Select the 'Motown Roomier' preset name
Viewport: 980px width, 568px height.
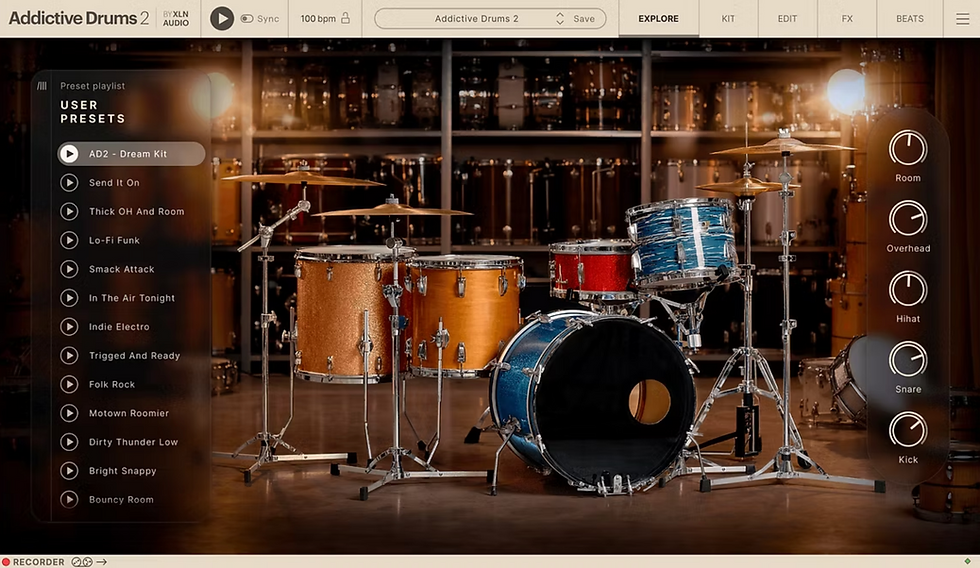[129, 413]
